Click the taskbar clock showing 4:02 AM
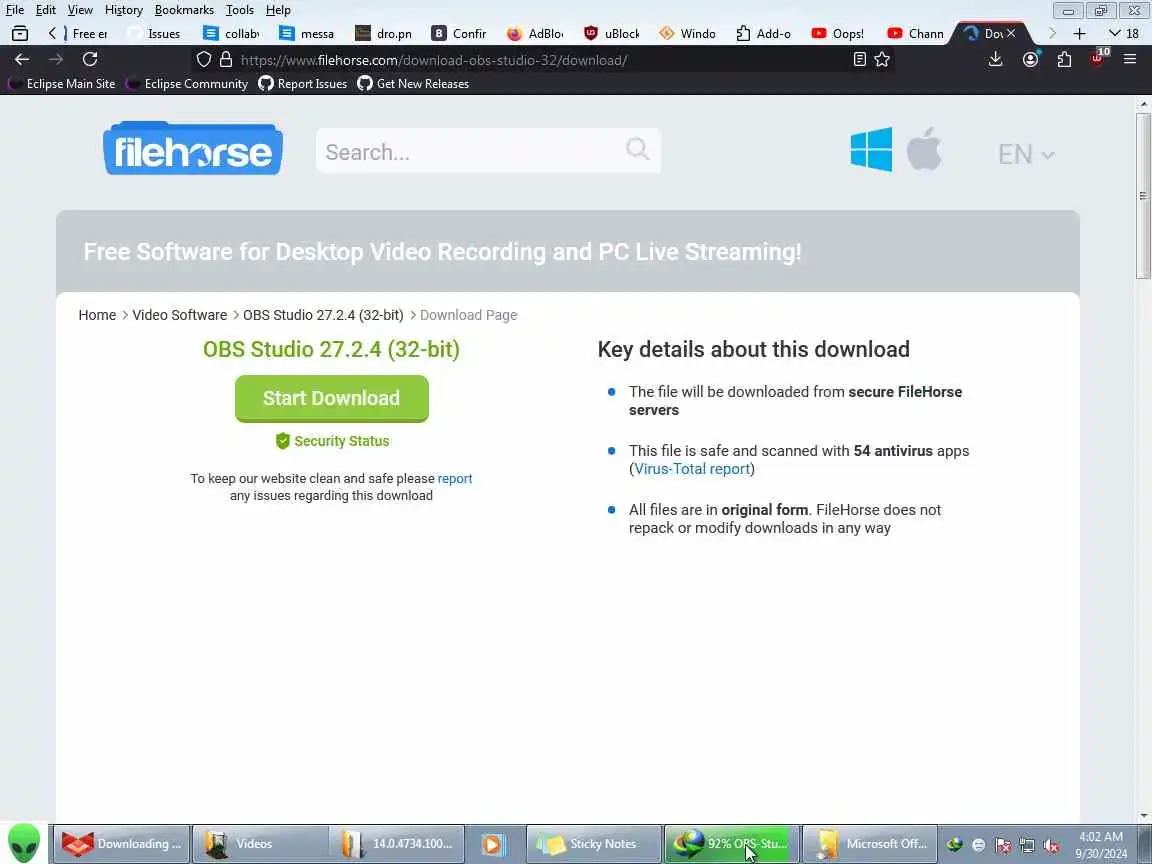Screen dimensions: 1152x864 point(1101,845)
